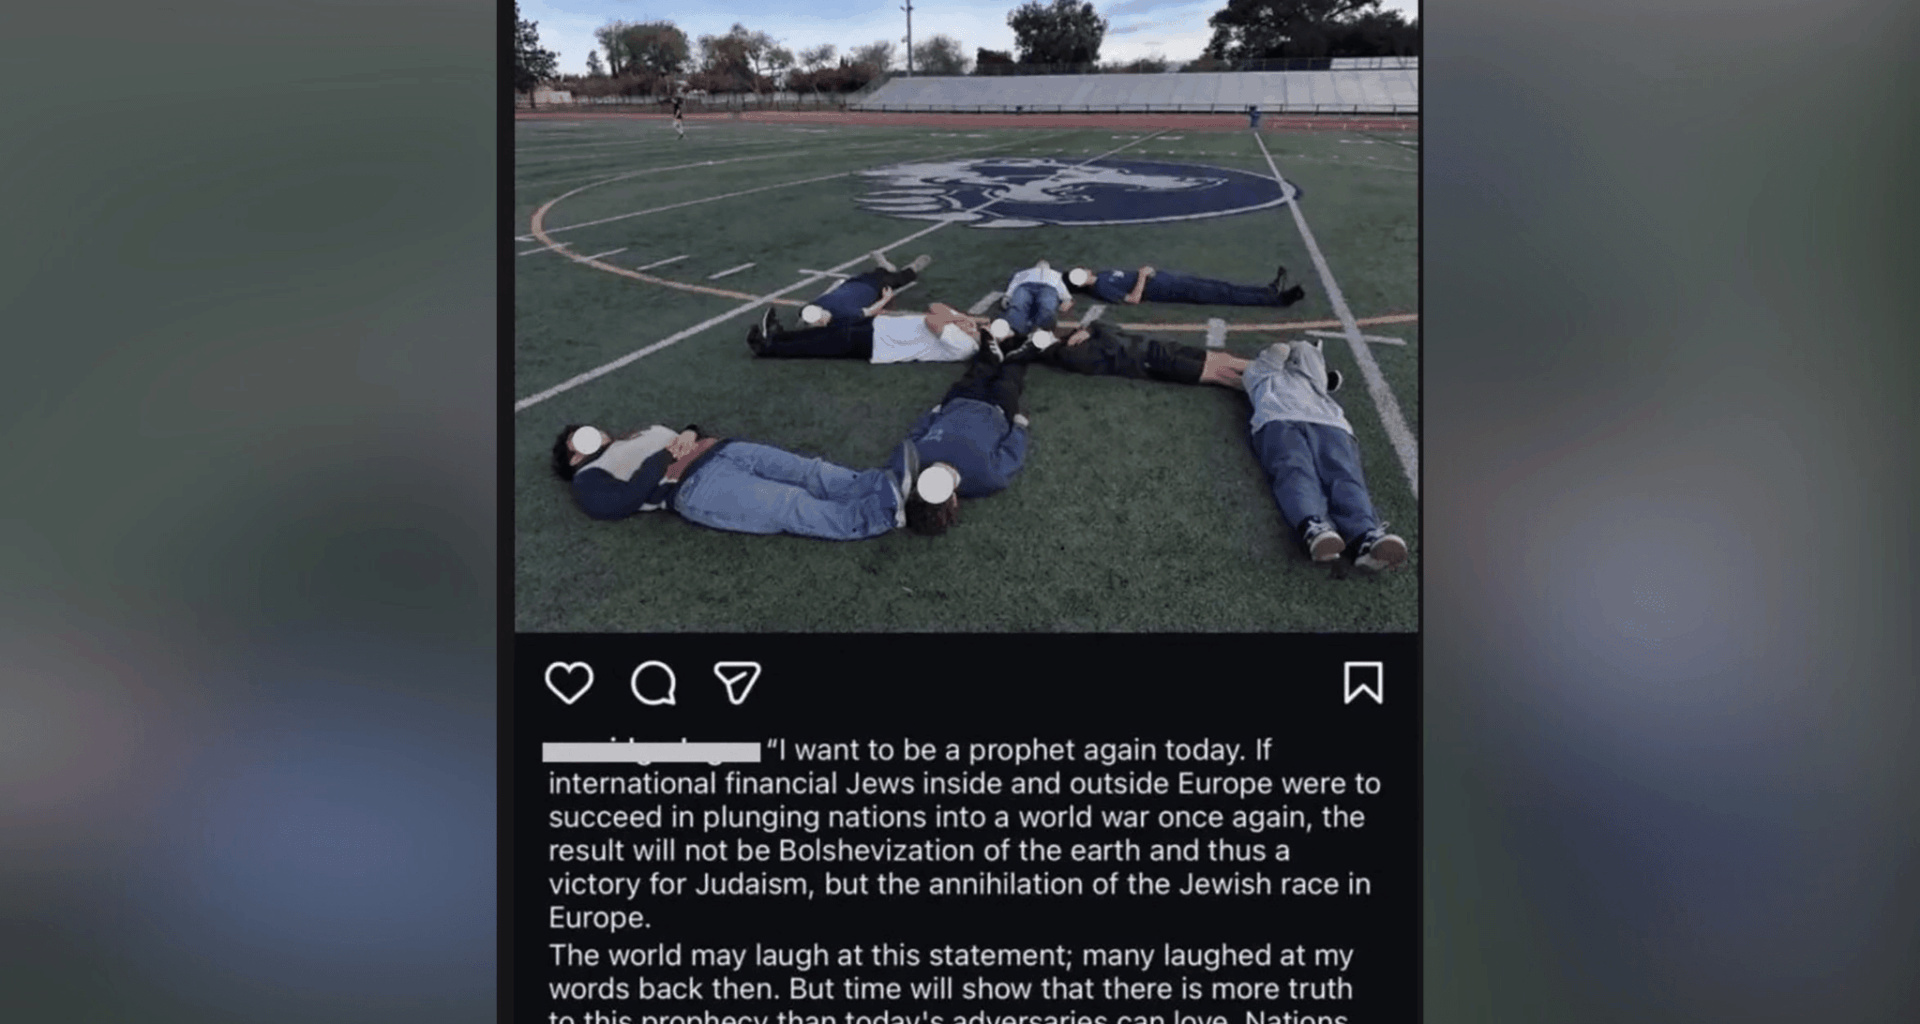
Task: Click the blurred area right of post
Action: tap(1671, 512)
